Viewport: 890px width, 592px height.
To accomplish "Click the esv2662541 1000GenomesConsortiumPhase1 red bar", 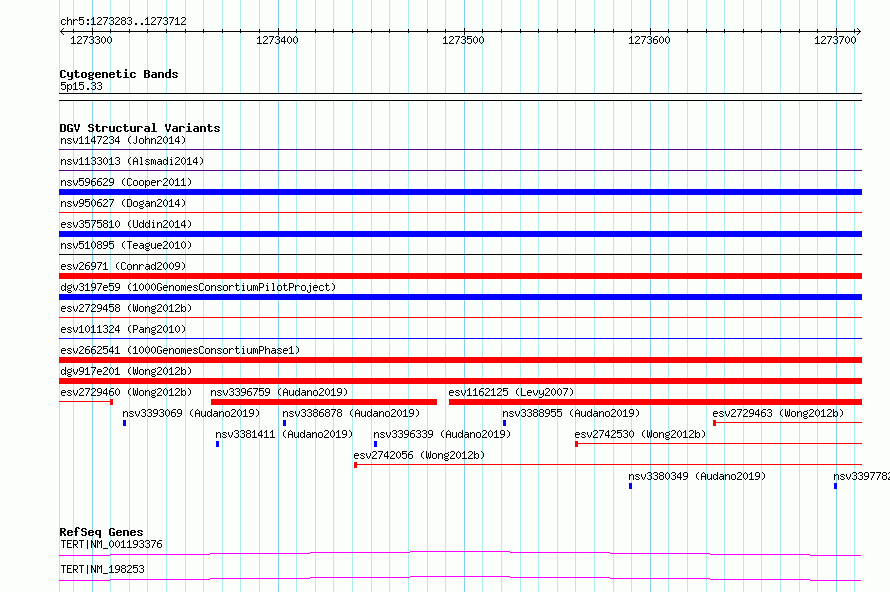I will pyautogui.click(x=460, y=360).
